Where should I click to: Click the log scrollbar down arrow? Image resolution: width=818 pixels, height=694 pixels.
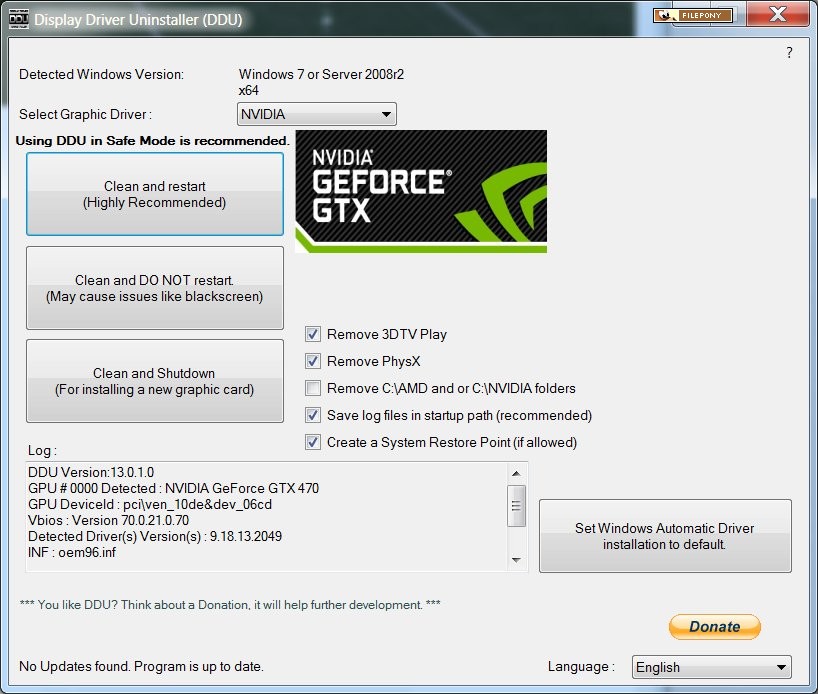516,560
